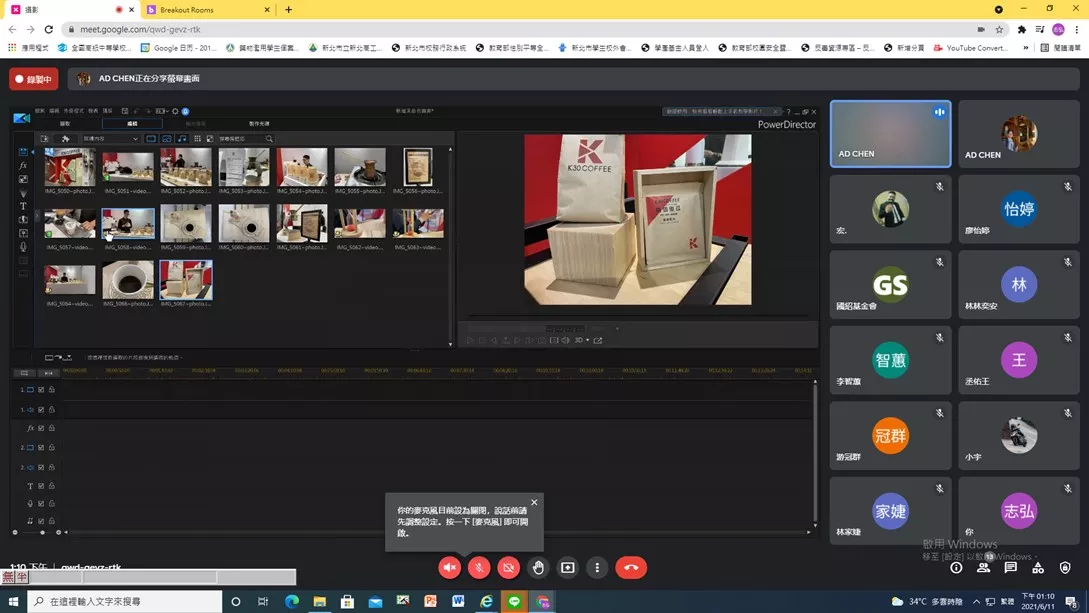The width and height of the screenshot is (1089, 613).
Task: Open the Title Room T icon
Action: tap(23, 206)
